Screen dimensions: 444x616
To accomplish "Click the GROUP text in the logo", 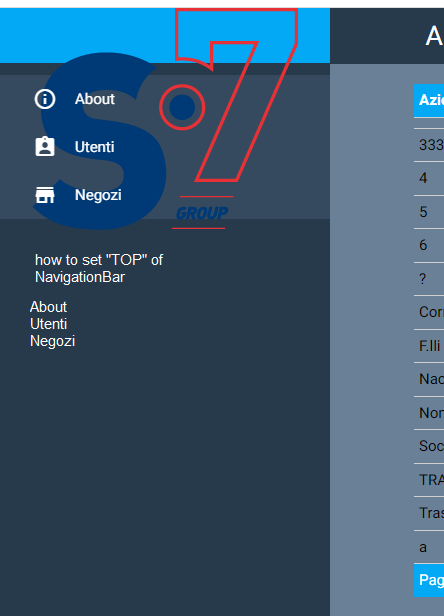I will point(202,213).
